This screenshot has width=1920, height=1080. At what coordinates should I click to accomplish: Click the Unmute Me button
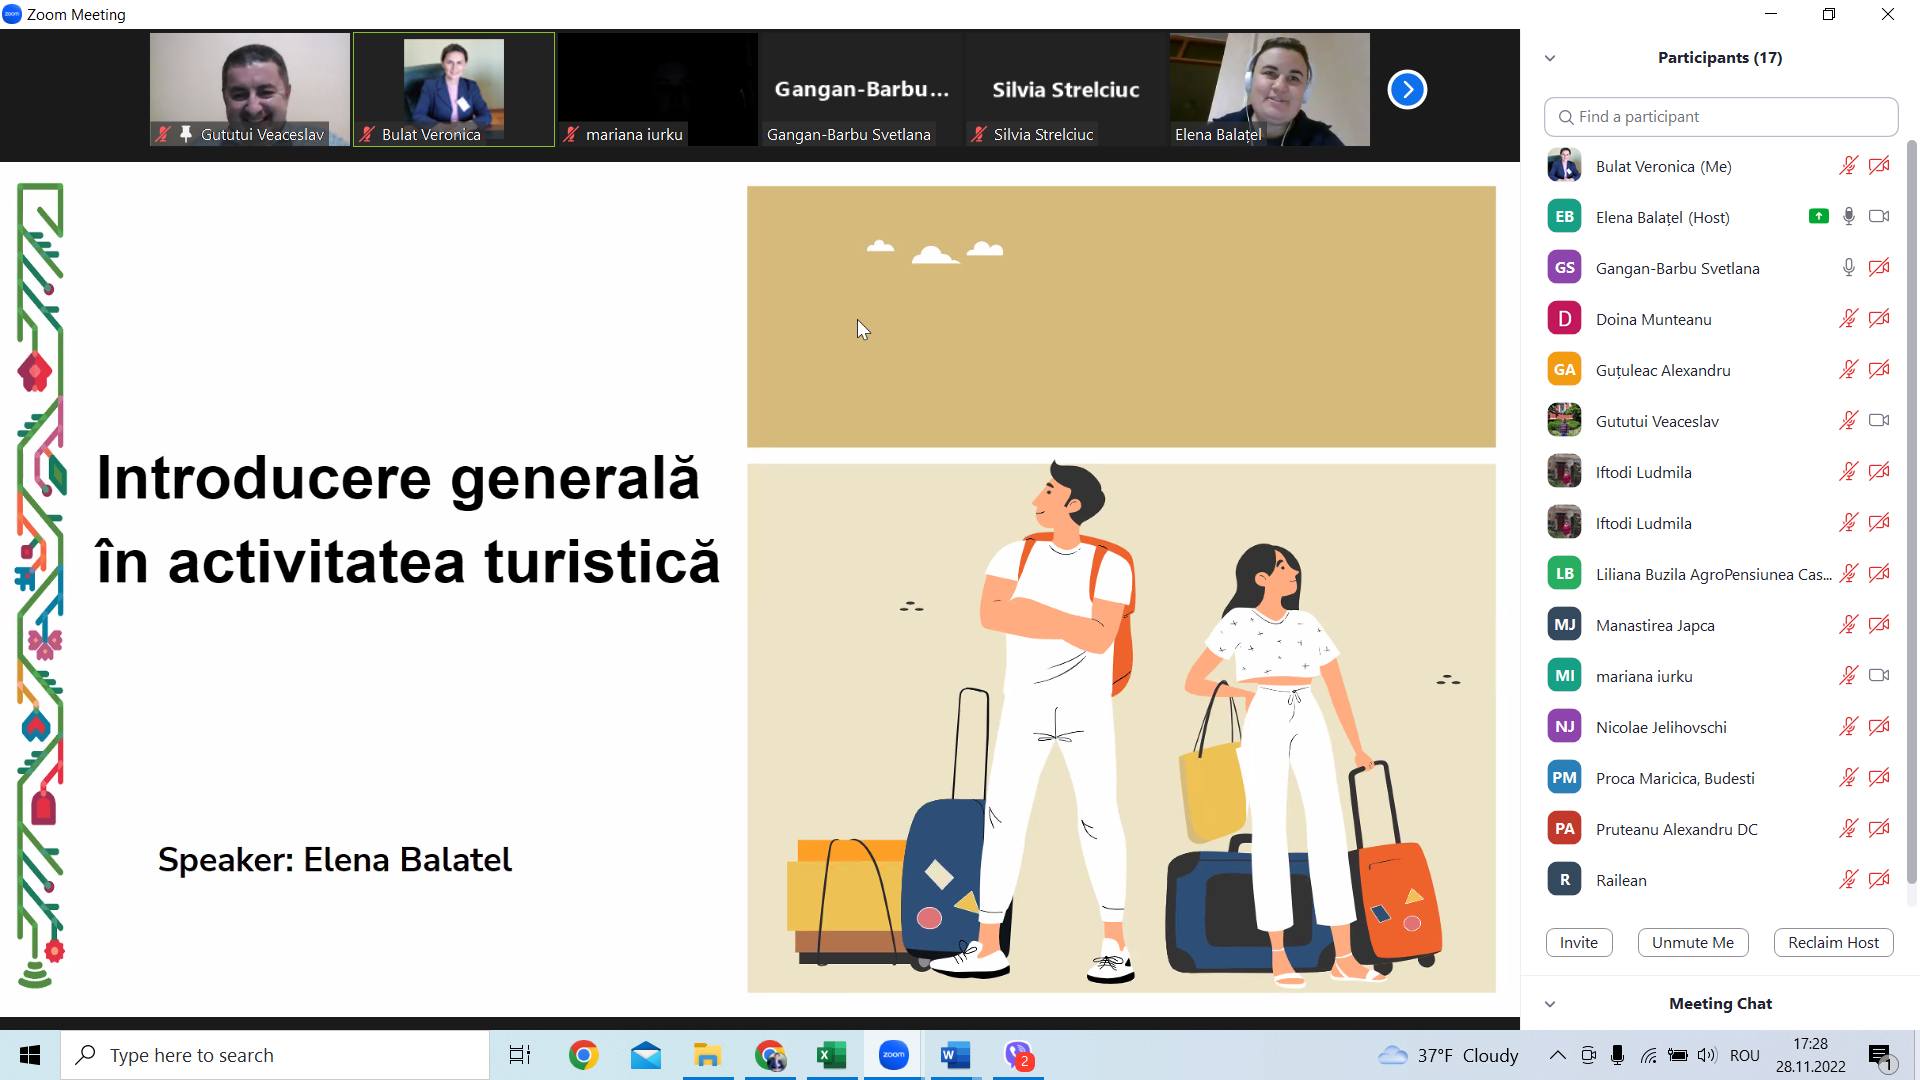point(1692,942)
